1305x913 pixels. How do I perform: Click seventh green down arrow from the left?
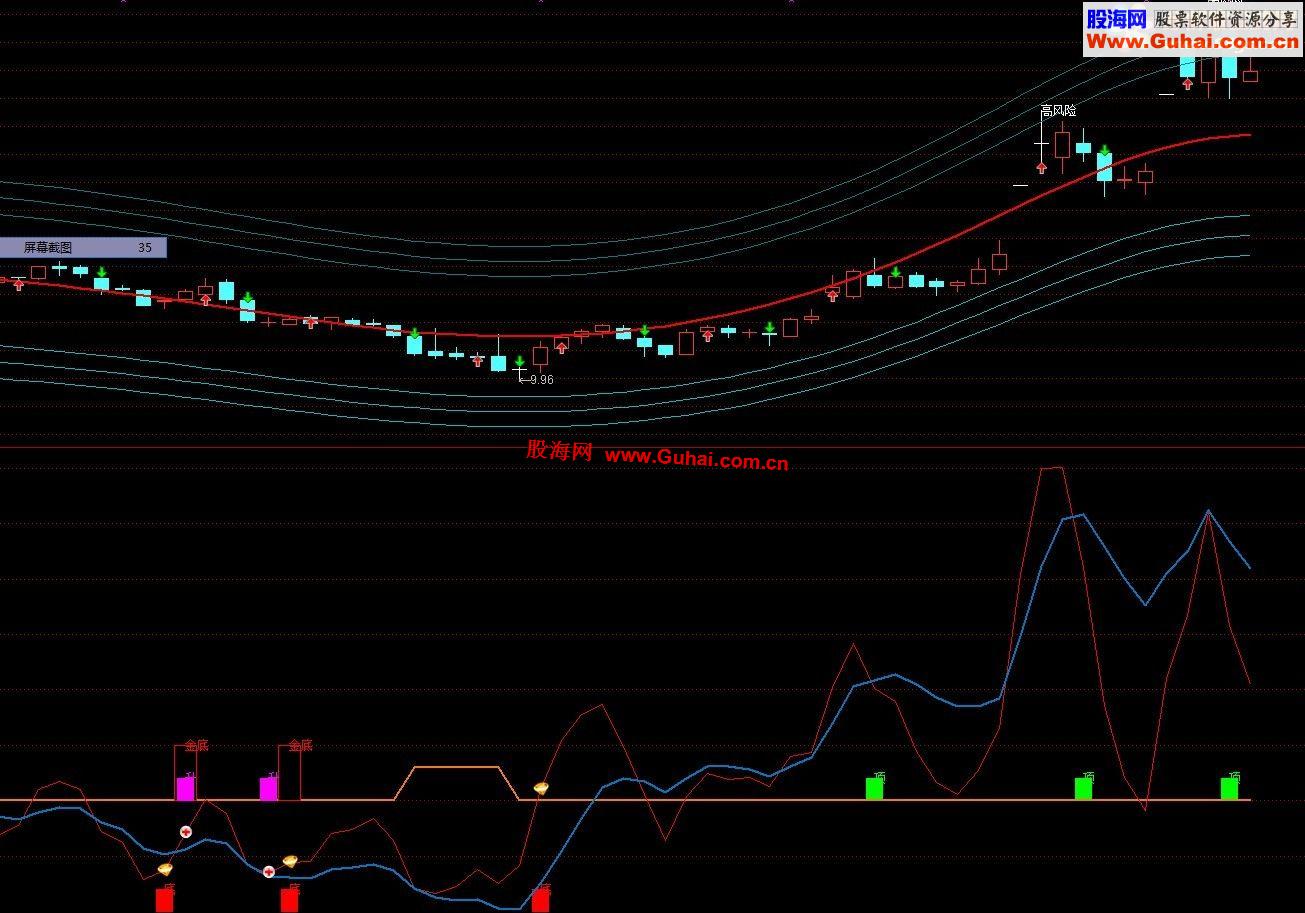895,272
